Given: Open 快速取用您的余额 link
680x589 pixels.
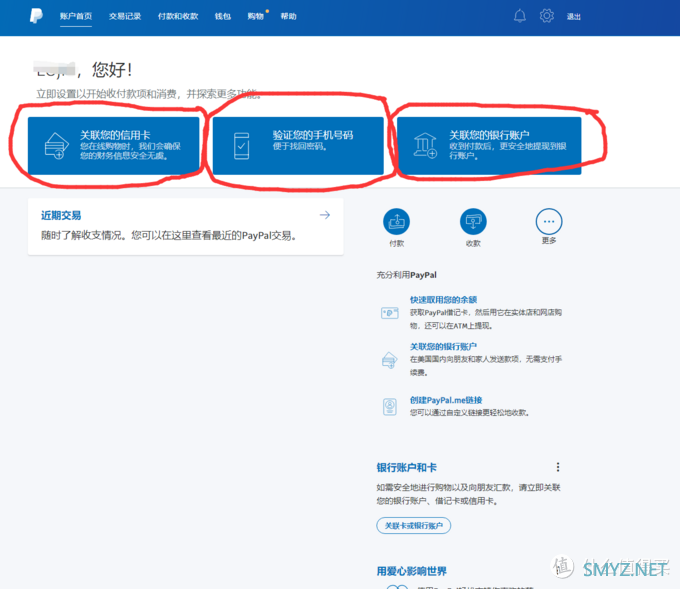Looking at the screenshot, I should (x=443, y=300).
